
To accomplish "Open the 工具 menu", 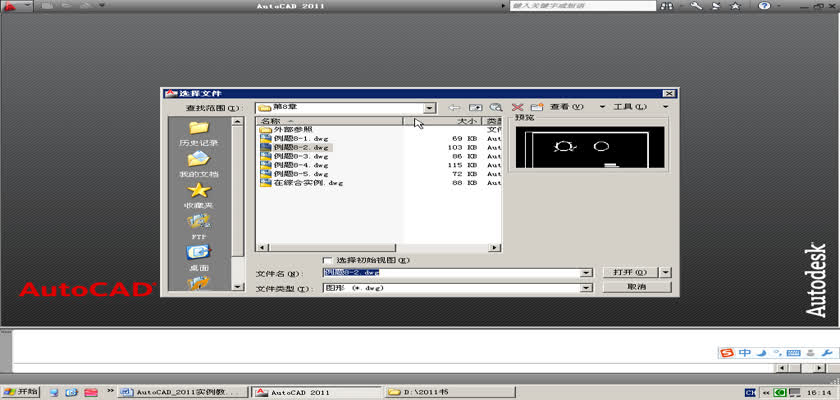I will (x=630, y=107).
